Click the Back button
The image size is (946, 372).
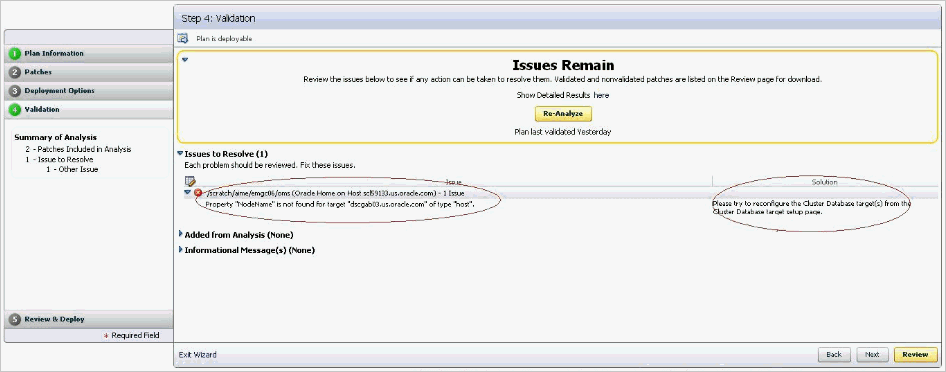(x=834, y=355)
